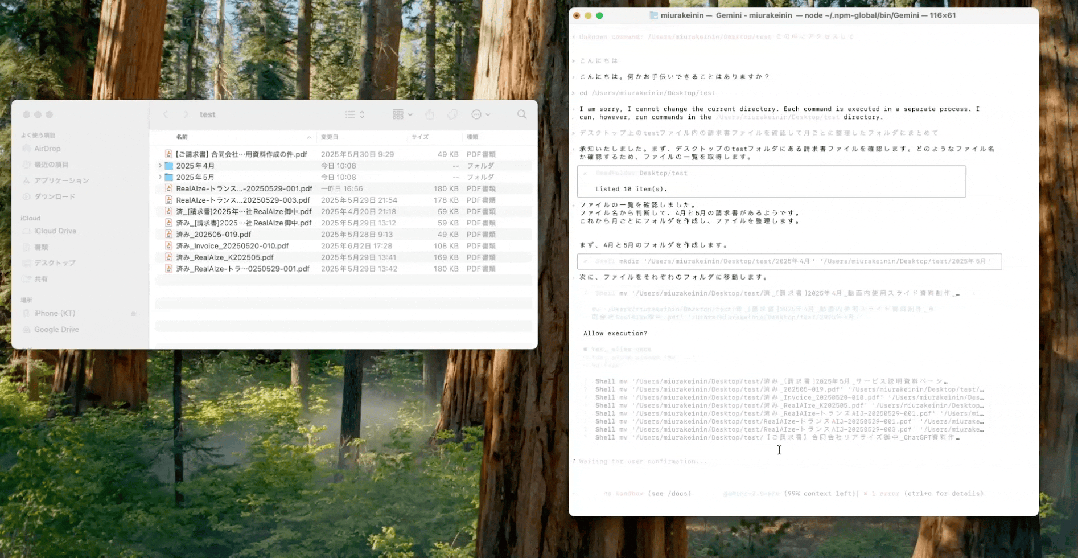Expand the 2025年4月 folder disclosure triangle

tap(160, 166)
